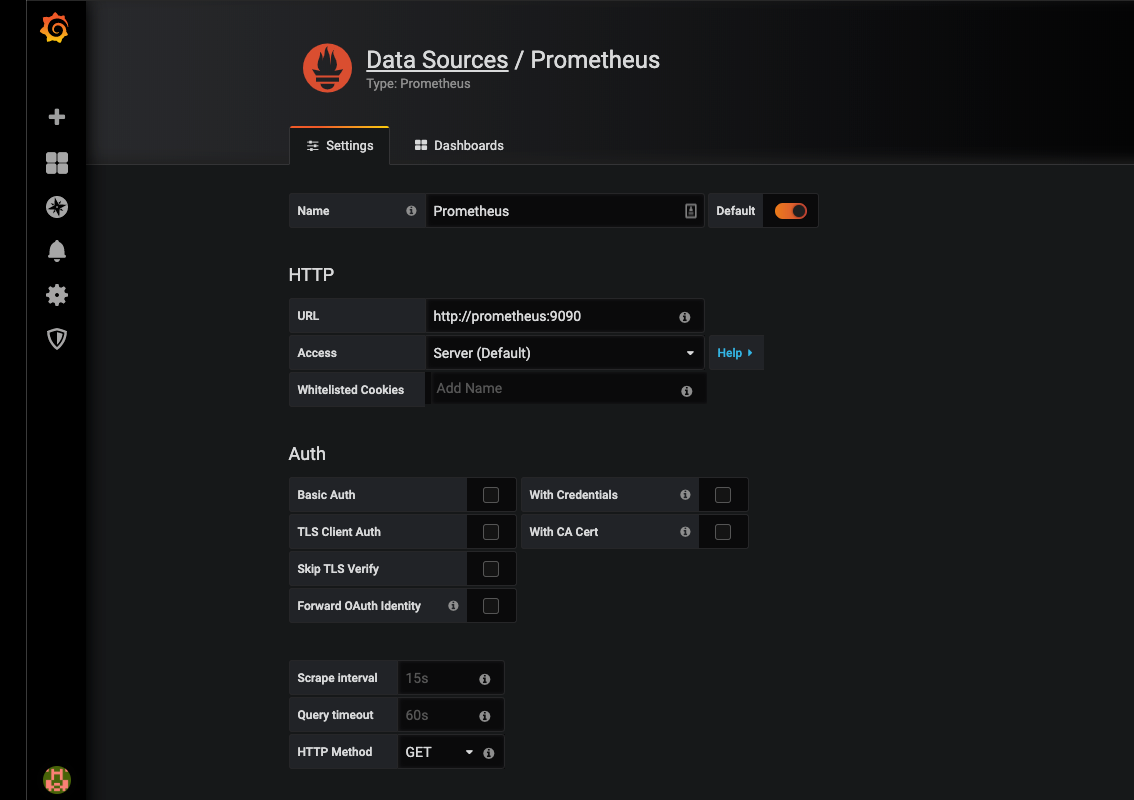Click the HTTP Method label
The width and height of the screenshot is (1134, 800).
pos(335,752)
